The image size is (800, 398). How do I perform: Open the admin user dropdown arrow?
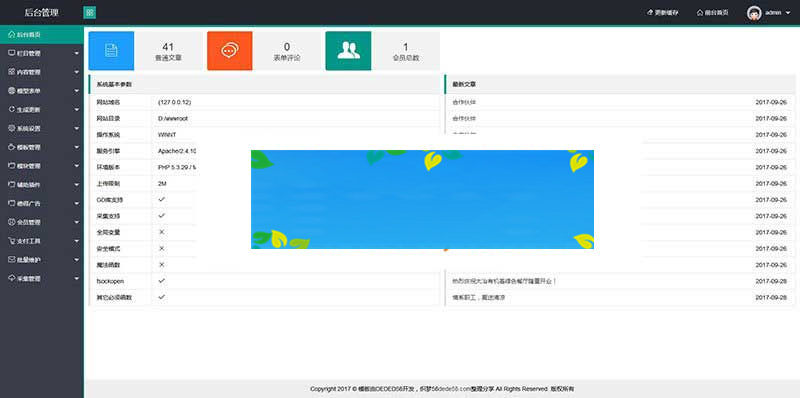(788, 13)
